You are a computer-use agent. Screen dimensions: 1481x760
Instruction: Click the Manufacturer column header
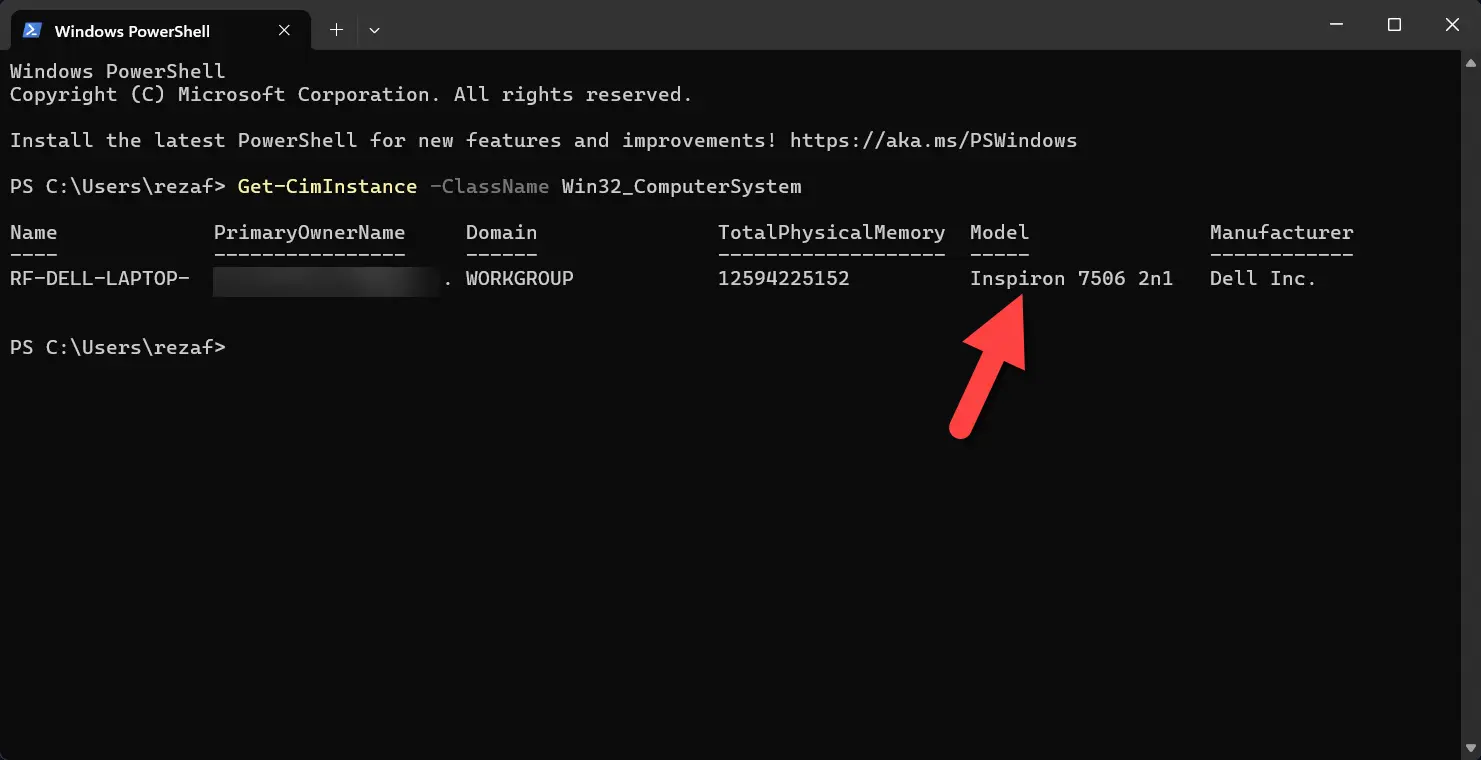coord(1281,232)
